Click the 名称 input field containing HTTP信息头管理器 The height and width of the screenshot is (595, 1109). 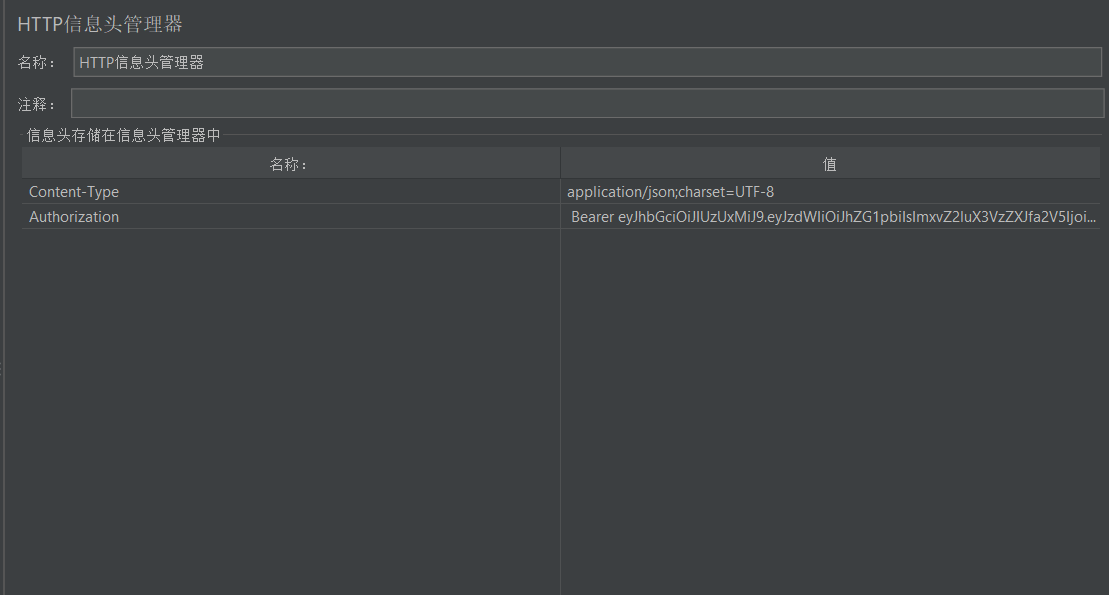[x=587, y=62]
